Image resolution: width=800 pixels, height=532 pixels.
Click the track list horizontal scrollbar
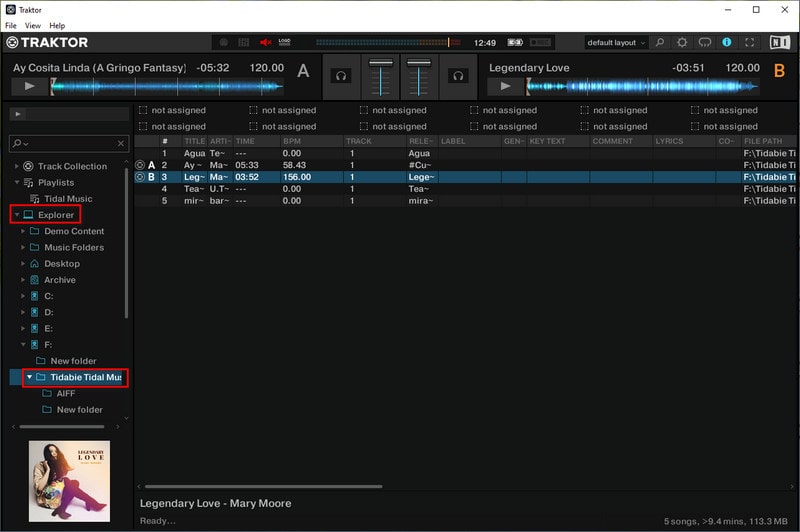pos(263,487)
